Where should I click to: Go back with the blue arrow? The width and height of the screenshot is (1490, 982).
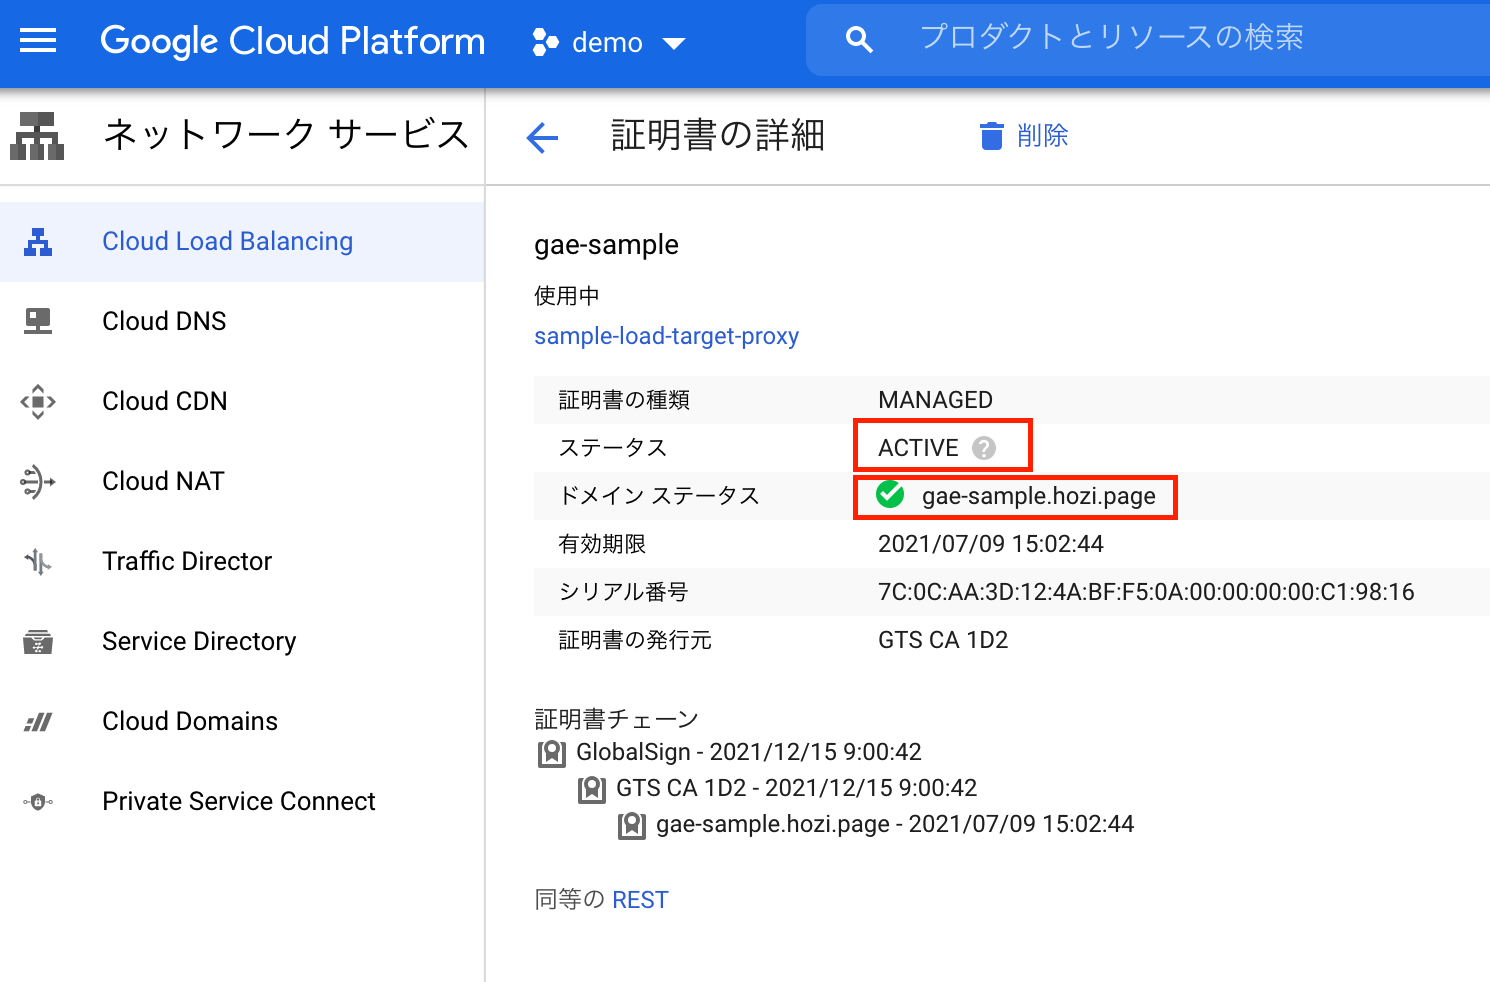click(x=542, y=137)
